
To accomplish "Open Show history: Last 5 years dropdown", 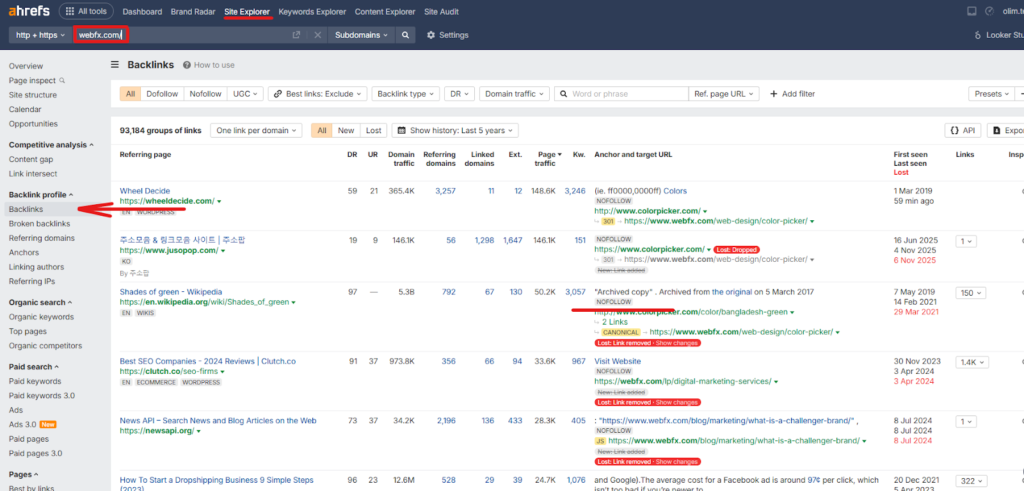I will (455, 130).
